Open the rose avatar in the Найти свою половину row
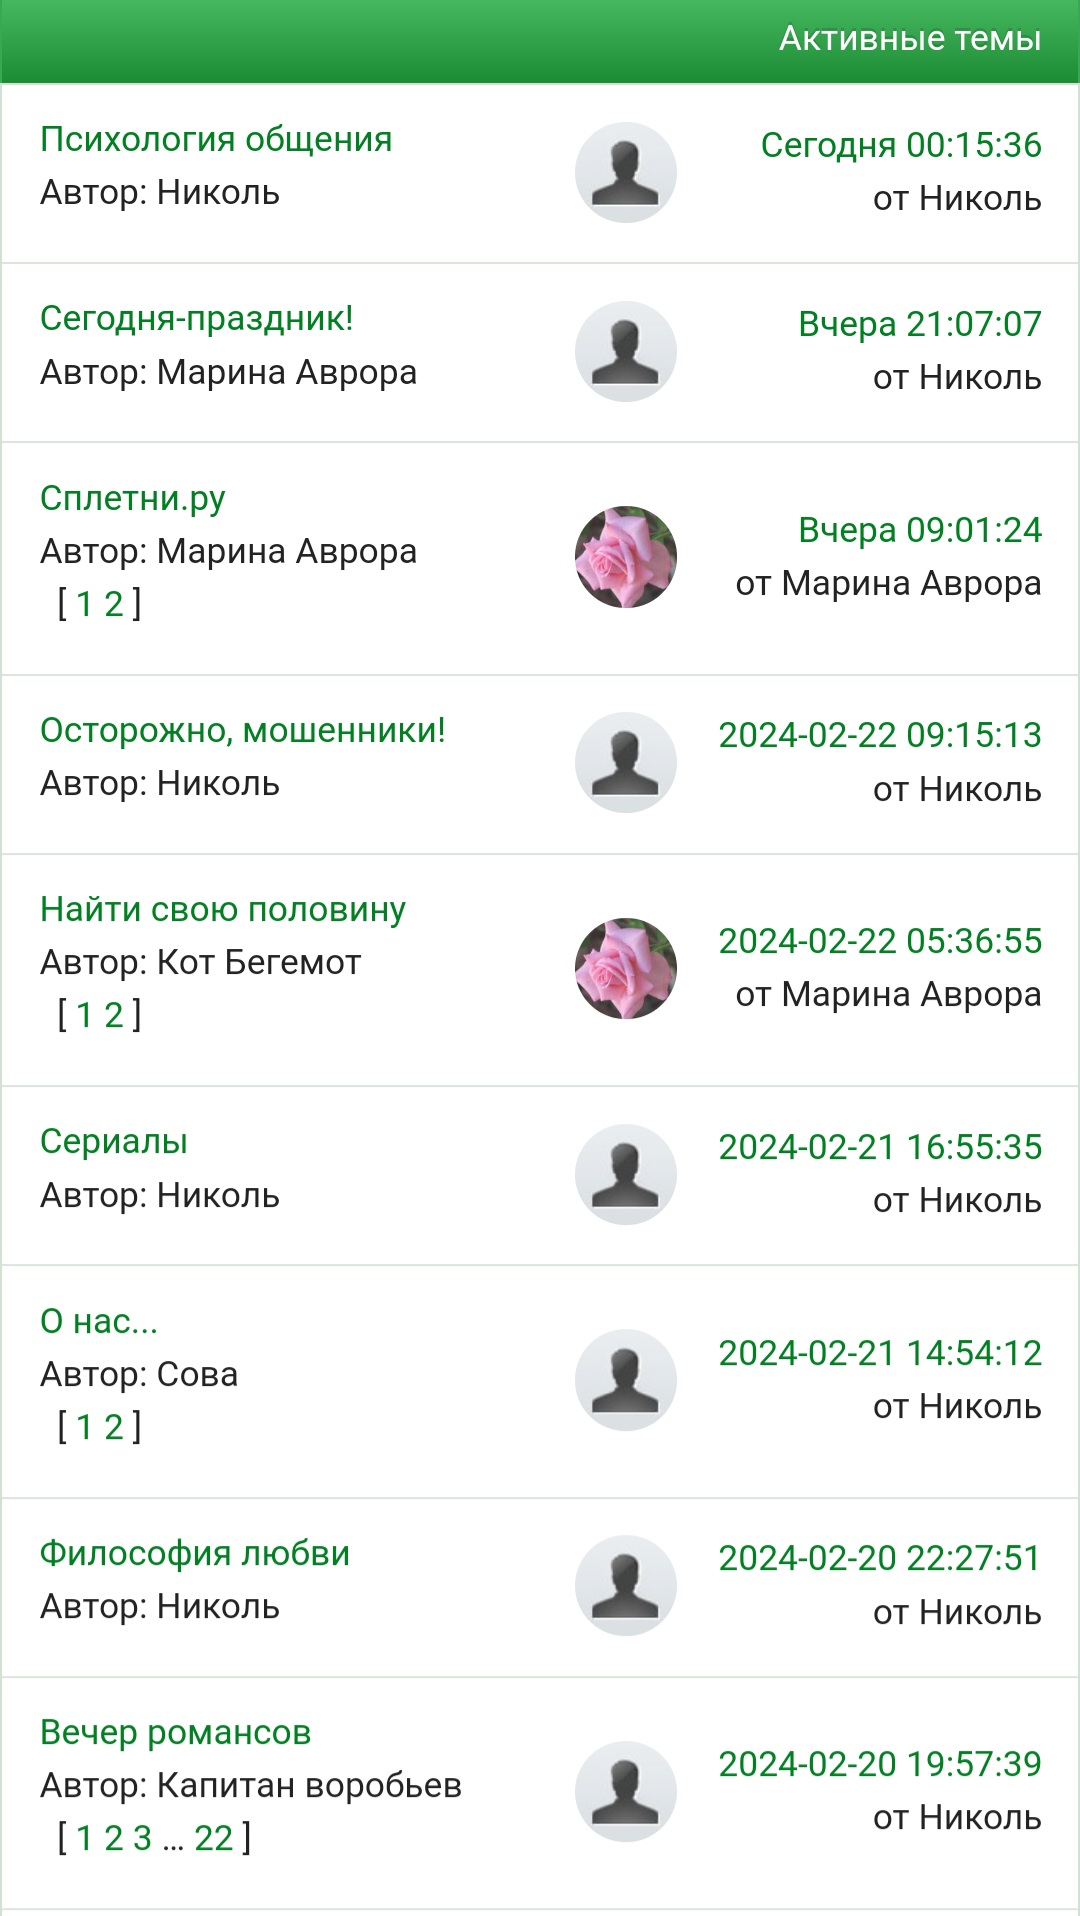The height and width of the screenshot is (1916, 1080). point(626,968)
